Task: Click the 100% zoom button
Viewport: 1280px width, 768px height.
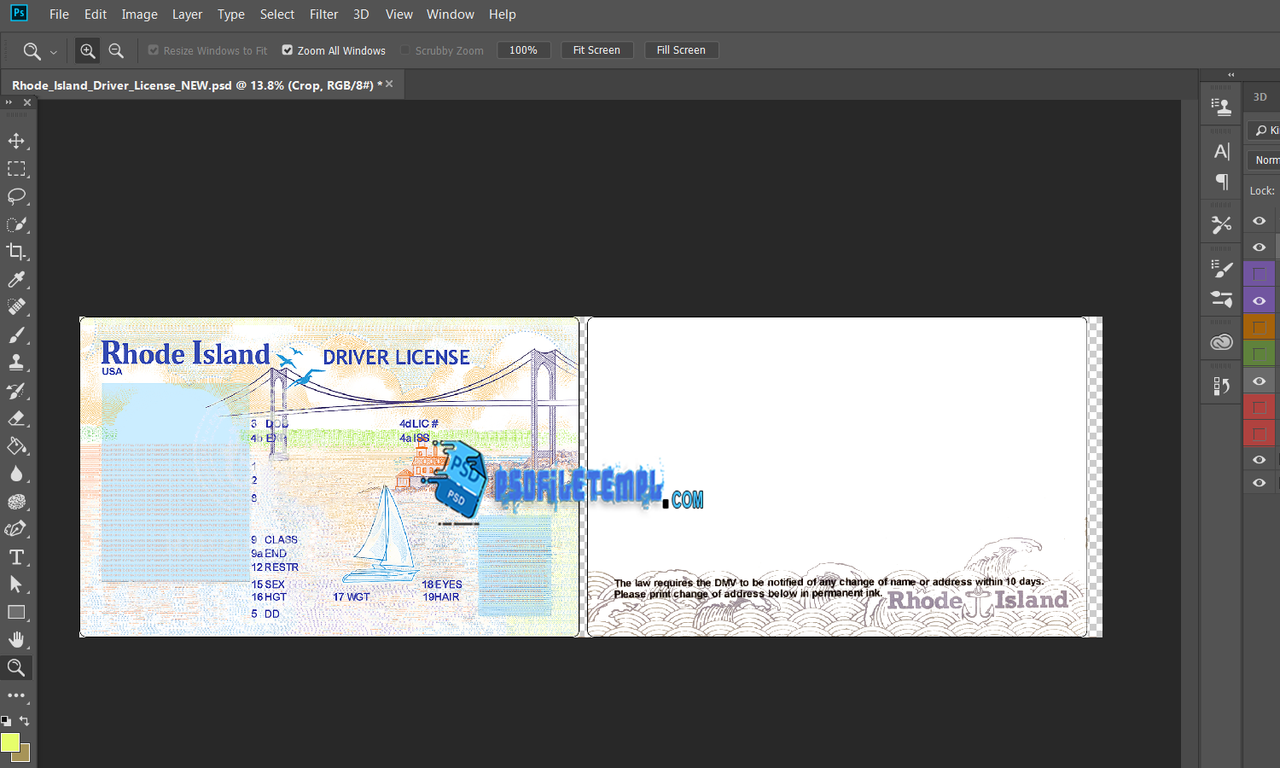Action: 524,50
